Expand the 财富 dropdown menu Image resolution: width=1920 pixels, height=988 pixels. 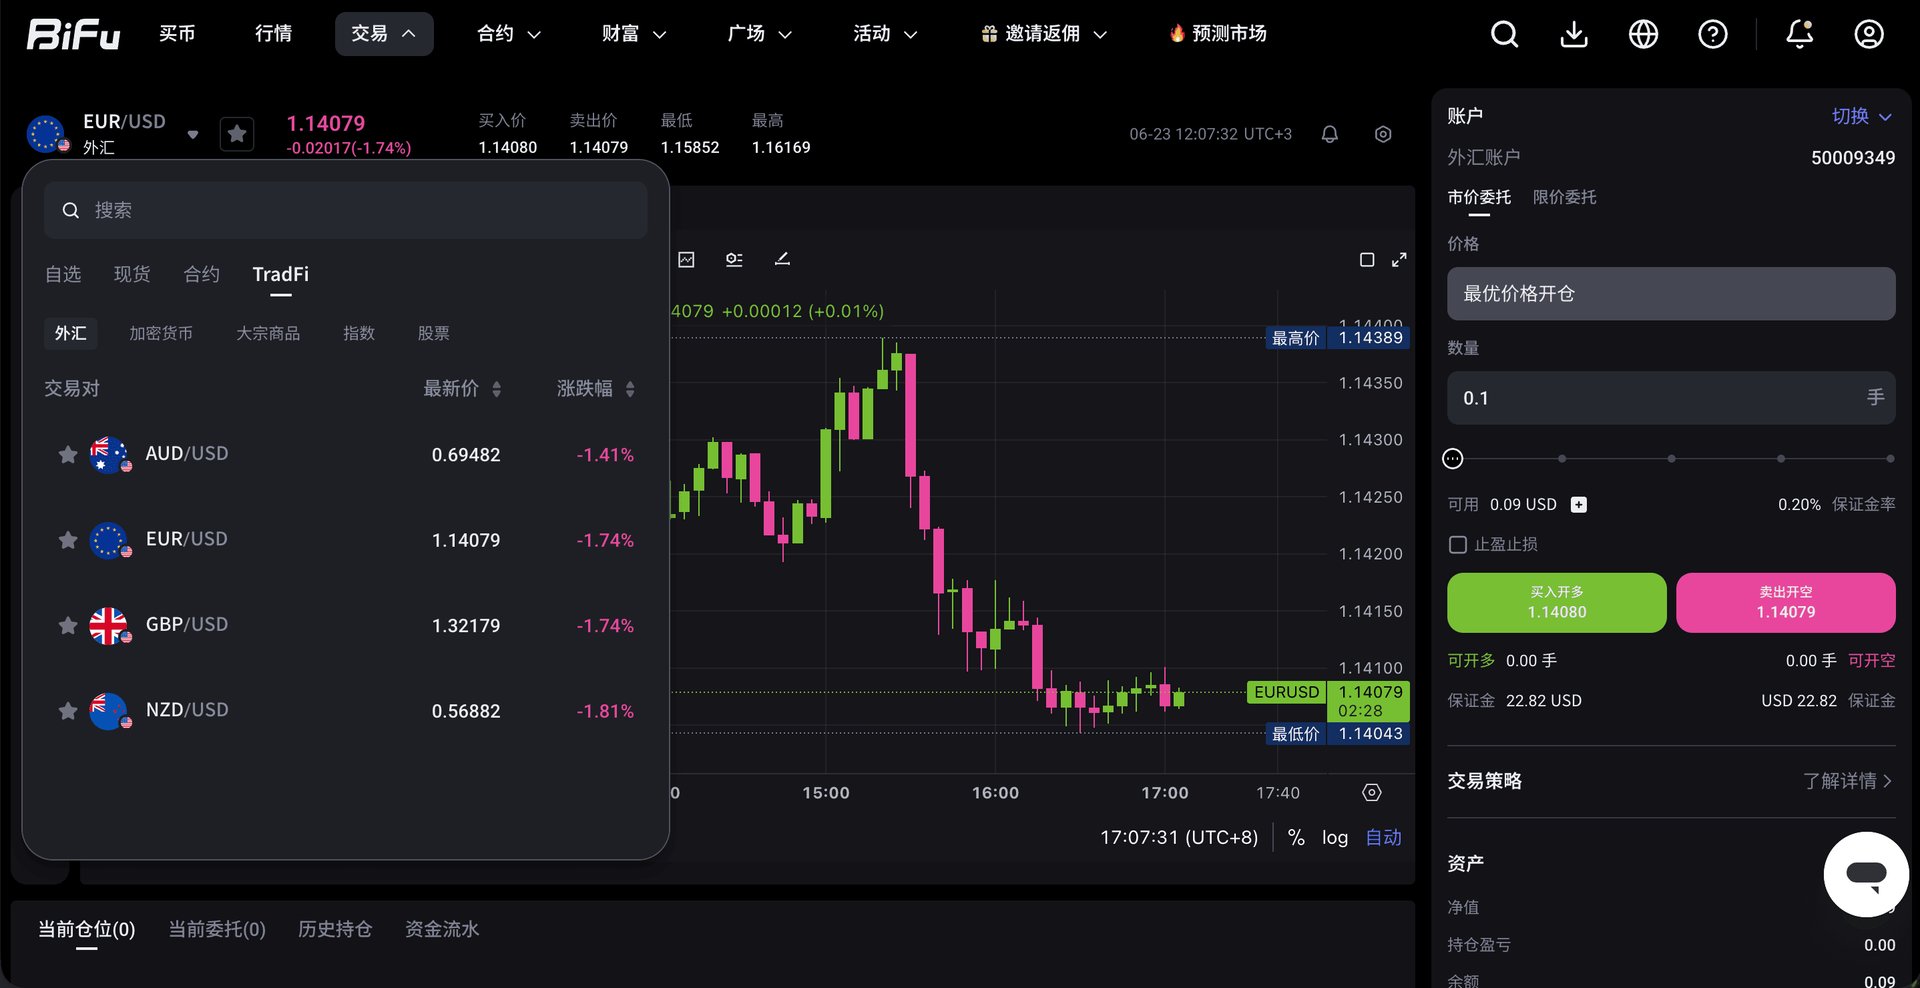coord(633,34)
